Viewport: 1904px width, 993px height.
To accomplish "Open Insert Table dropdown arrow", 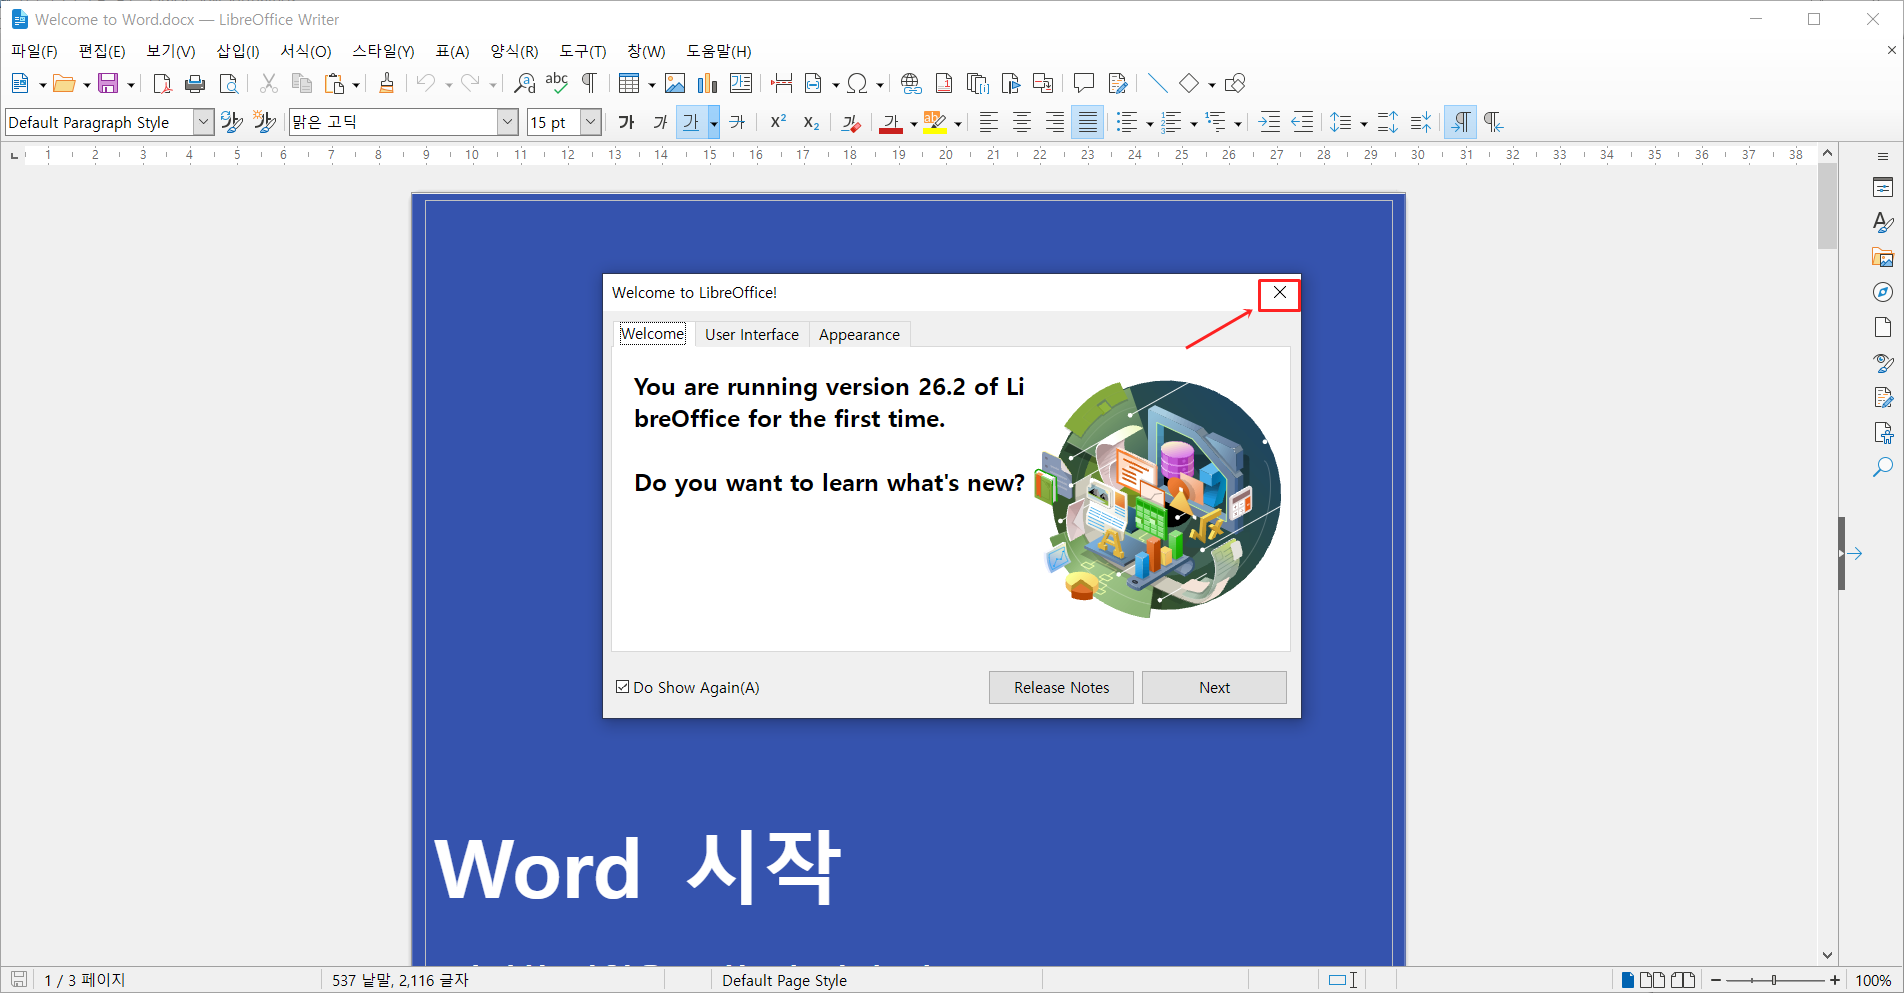I will pyautogui.click(x=652, y=85).
